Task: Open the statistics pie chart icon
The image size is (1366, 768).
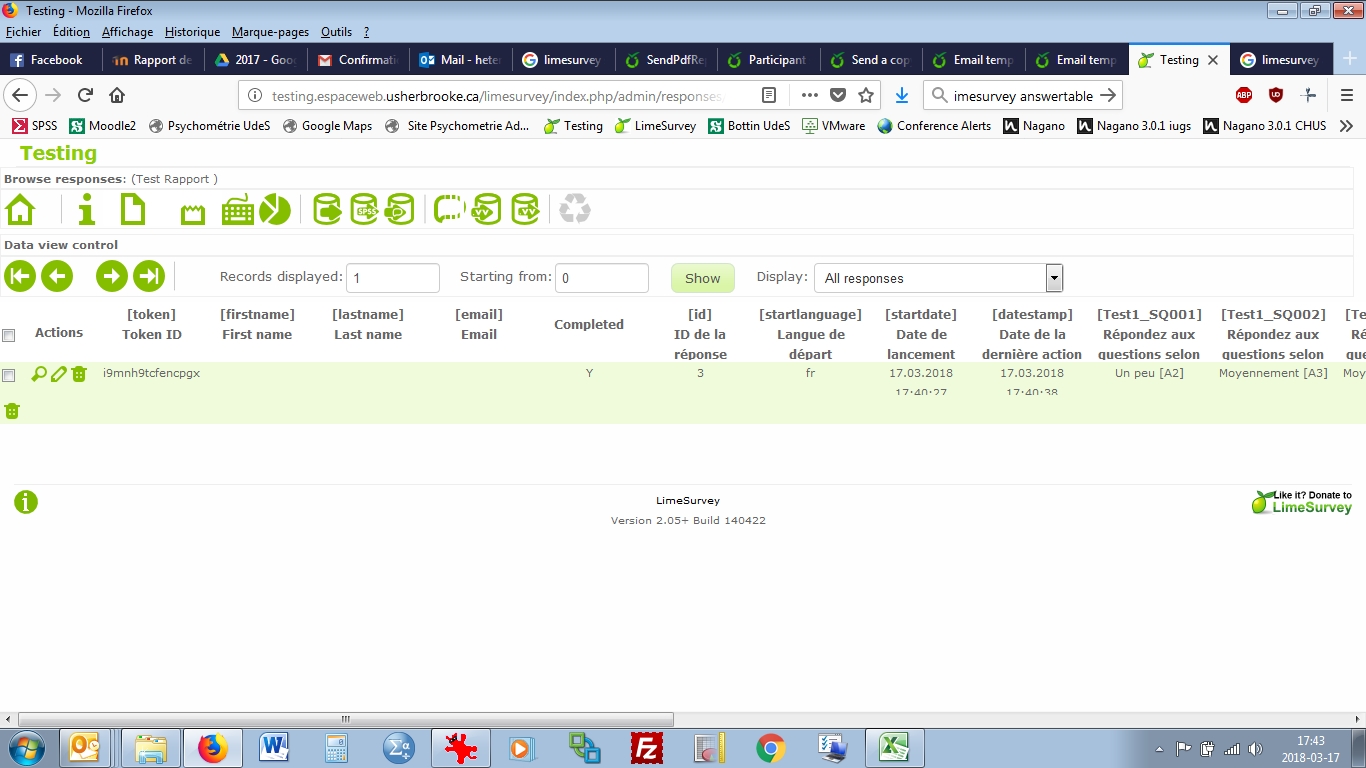Action: pyautogui.click(x=275, y=210)
